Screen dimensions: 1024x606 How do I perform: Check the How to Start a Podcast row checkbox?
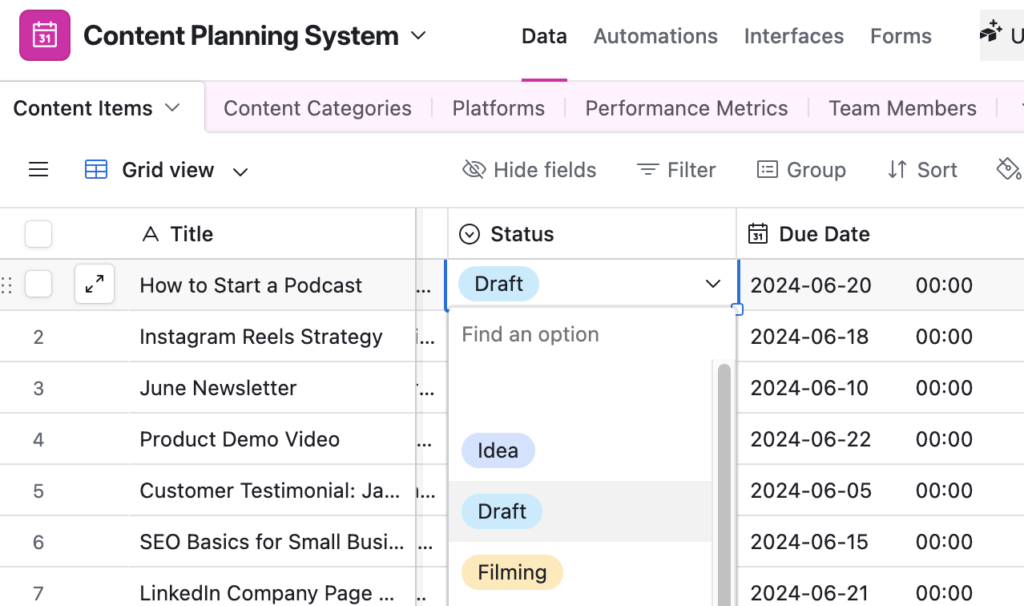pyautogui.click(x=38, y=285)
